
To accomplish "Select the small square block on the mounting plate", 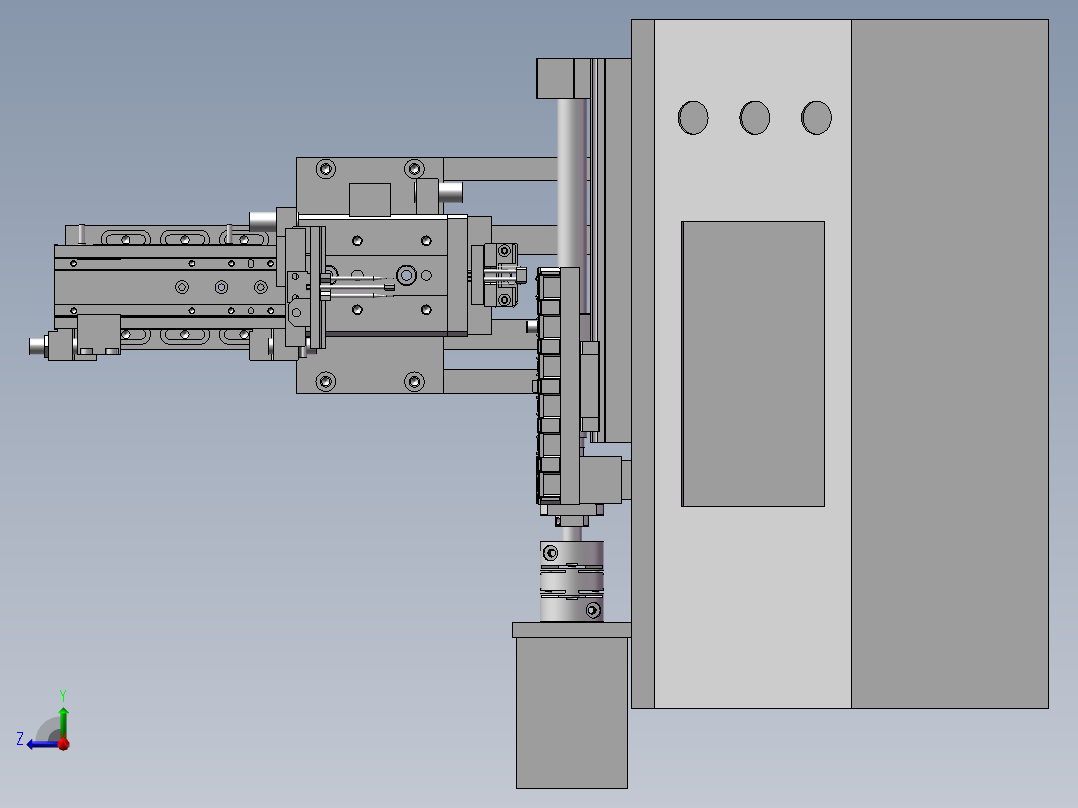I will (x=370, y=200).
